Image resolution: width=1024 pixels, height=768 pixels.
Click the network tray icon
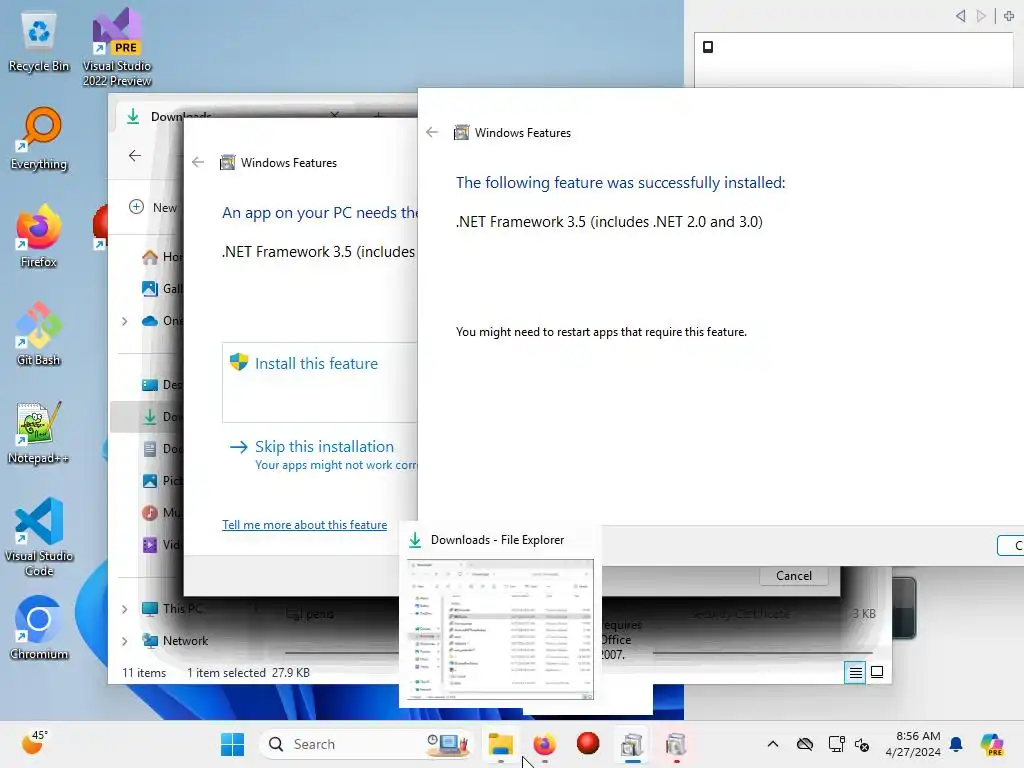click(837, 744)
